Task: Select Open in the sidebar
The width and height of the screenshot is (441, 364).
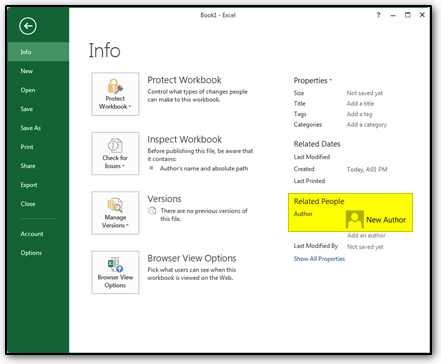Action: pyautogui.click(x=38, y=90)
